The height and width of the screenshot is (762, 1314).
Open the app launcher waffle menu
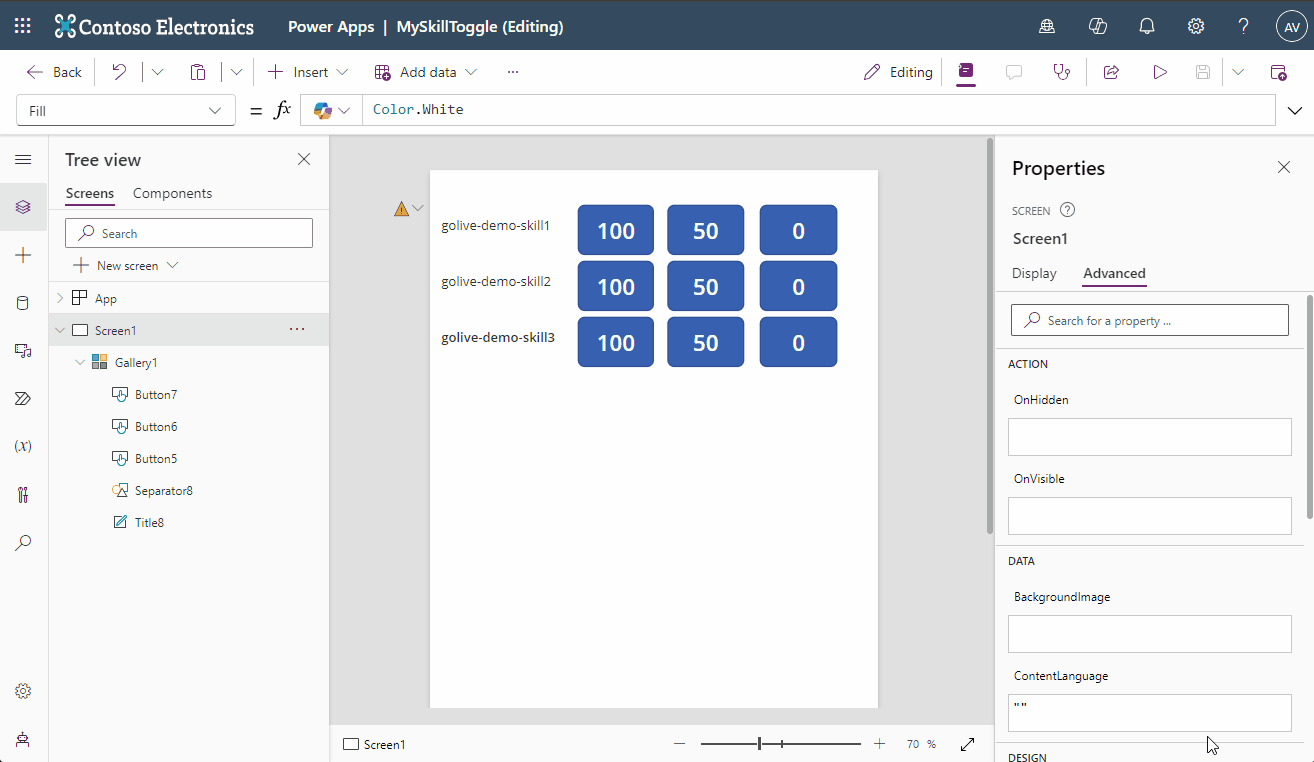(23, 26)
